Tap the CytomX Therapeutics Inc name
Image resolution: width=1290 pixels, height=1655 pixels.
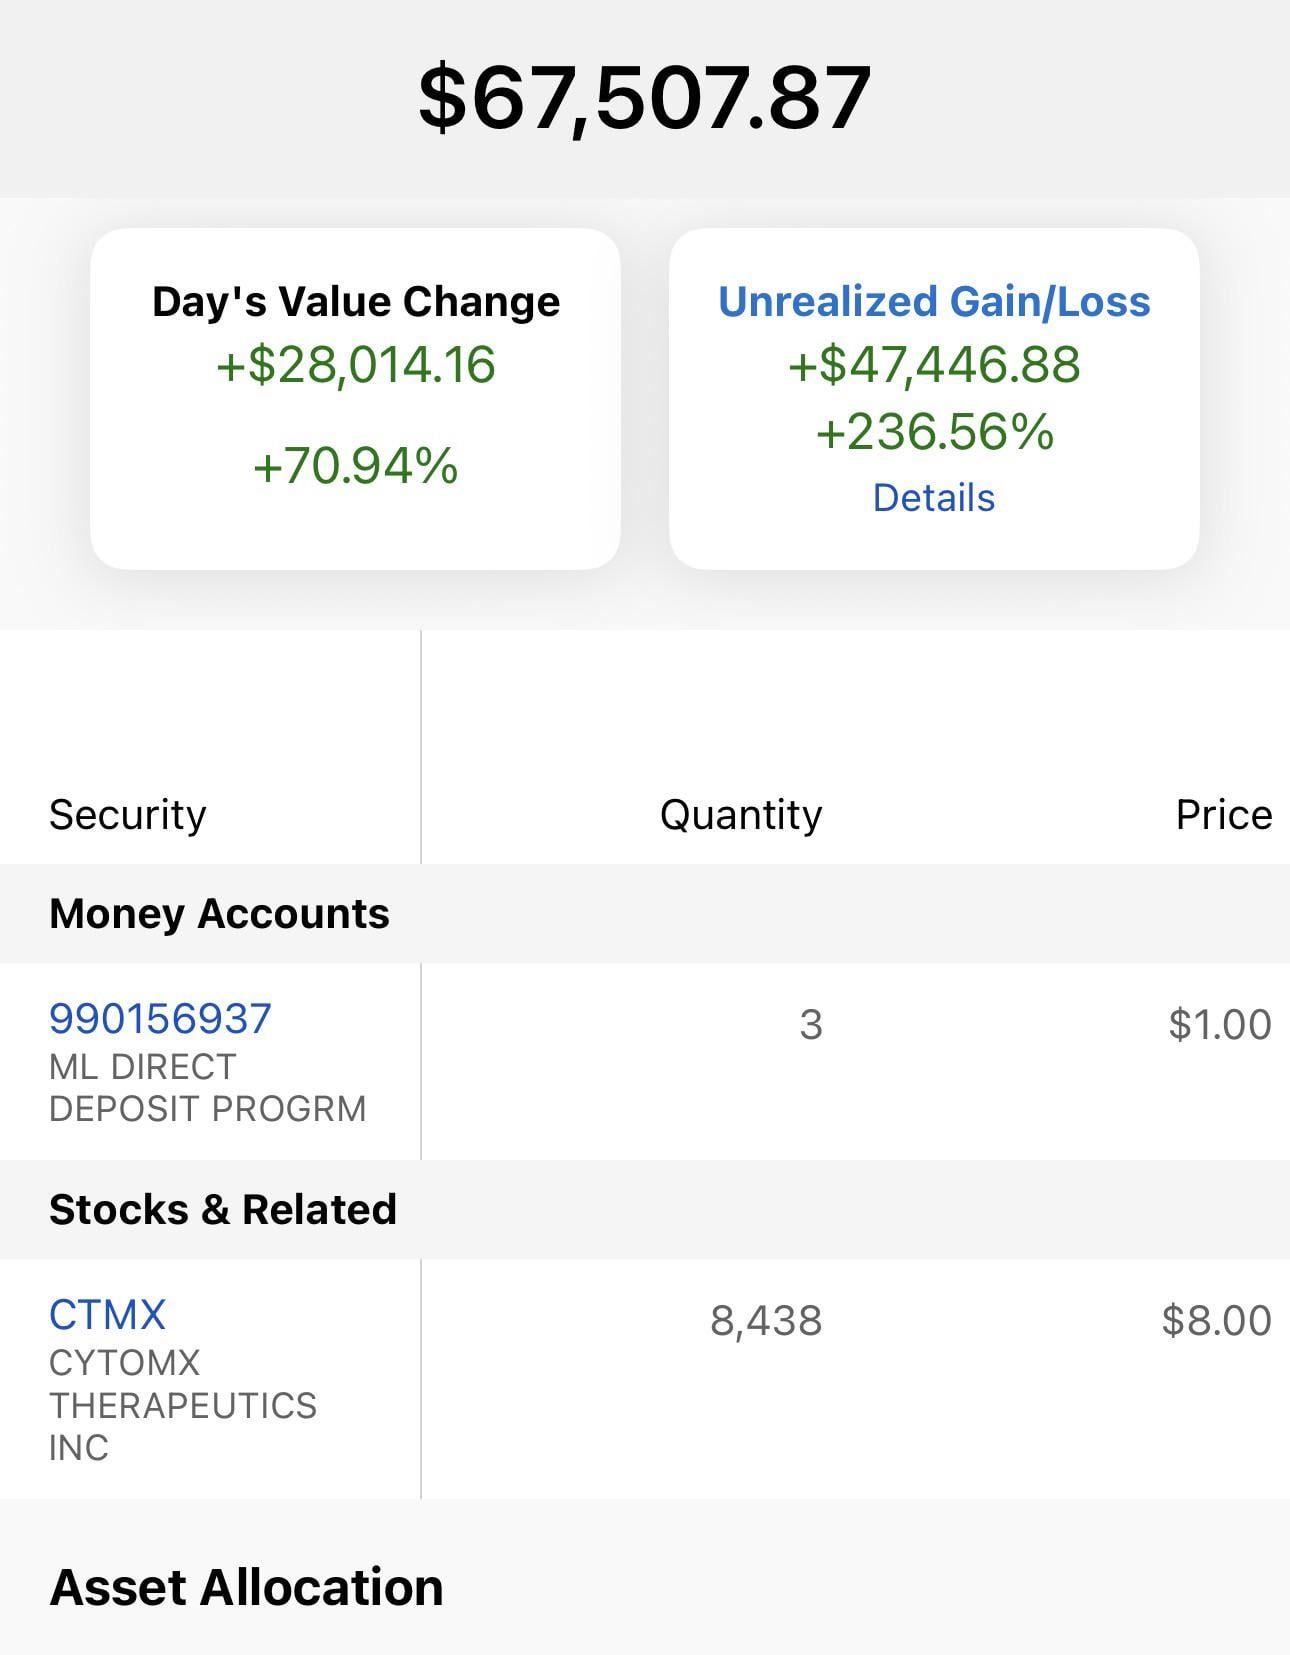(x=182, y=1405)
